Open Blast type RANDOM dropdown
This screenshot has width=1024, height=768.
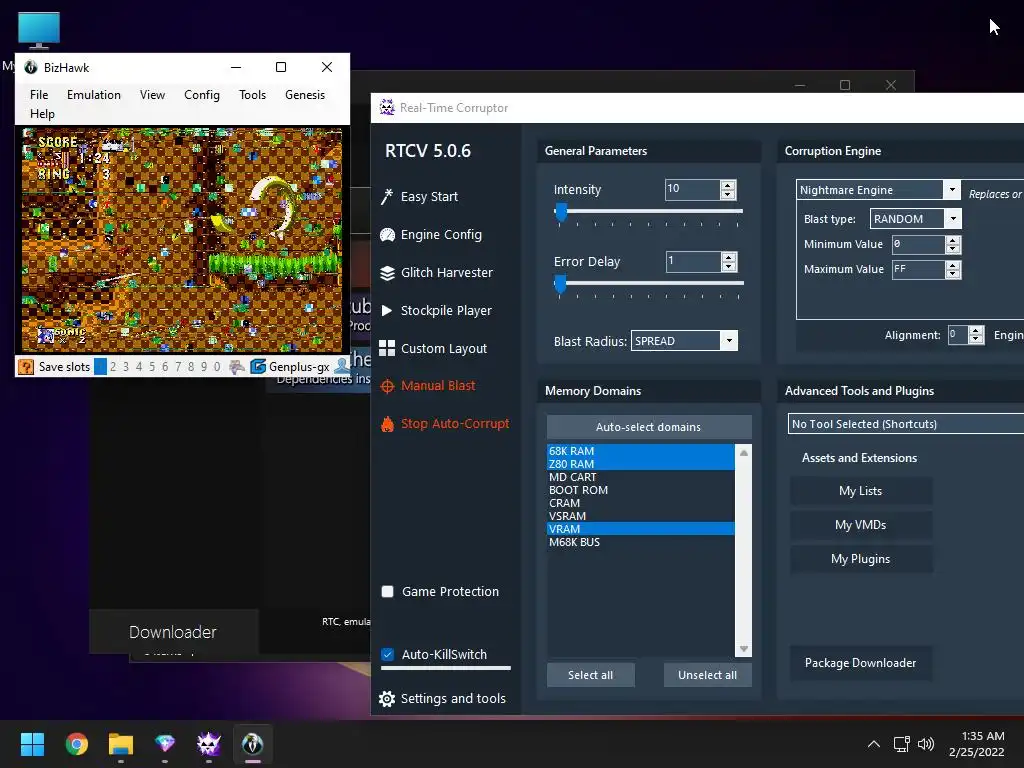click(x=953, y=219)
